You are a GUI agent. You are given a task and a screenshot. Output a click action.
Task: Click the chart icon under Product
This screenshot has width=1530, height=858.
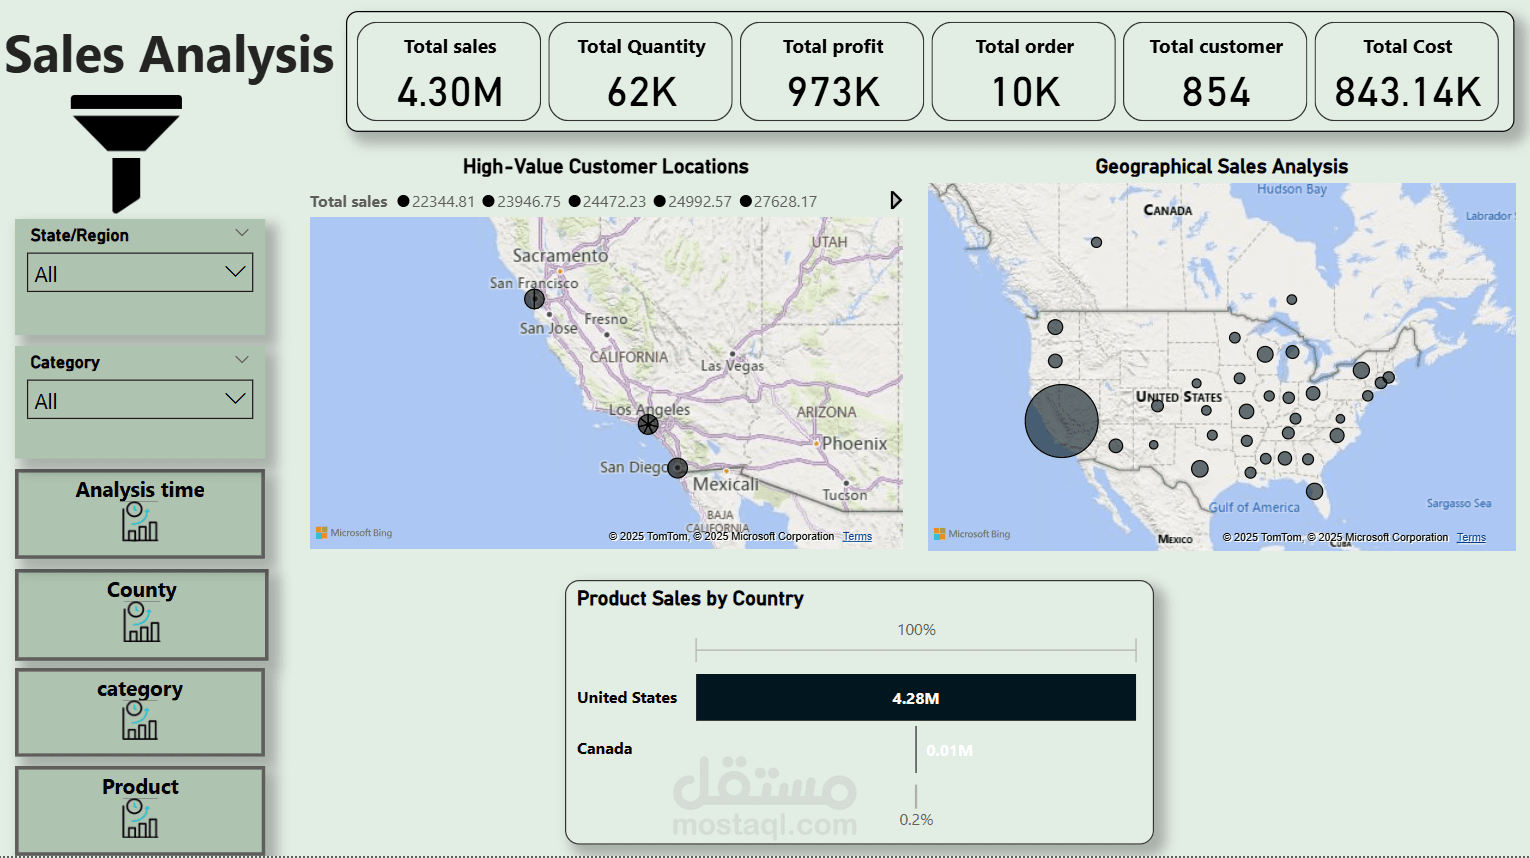[x=140, y=818]
